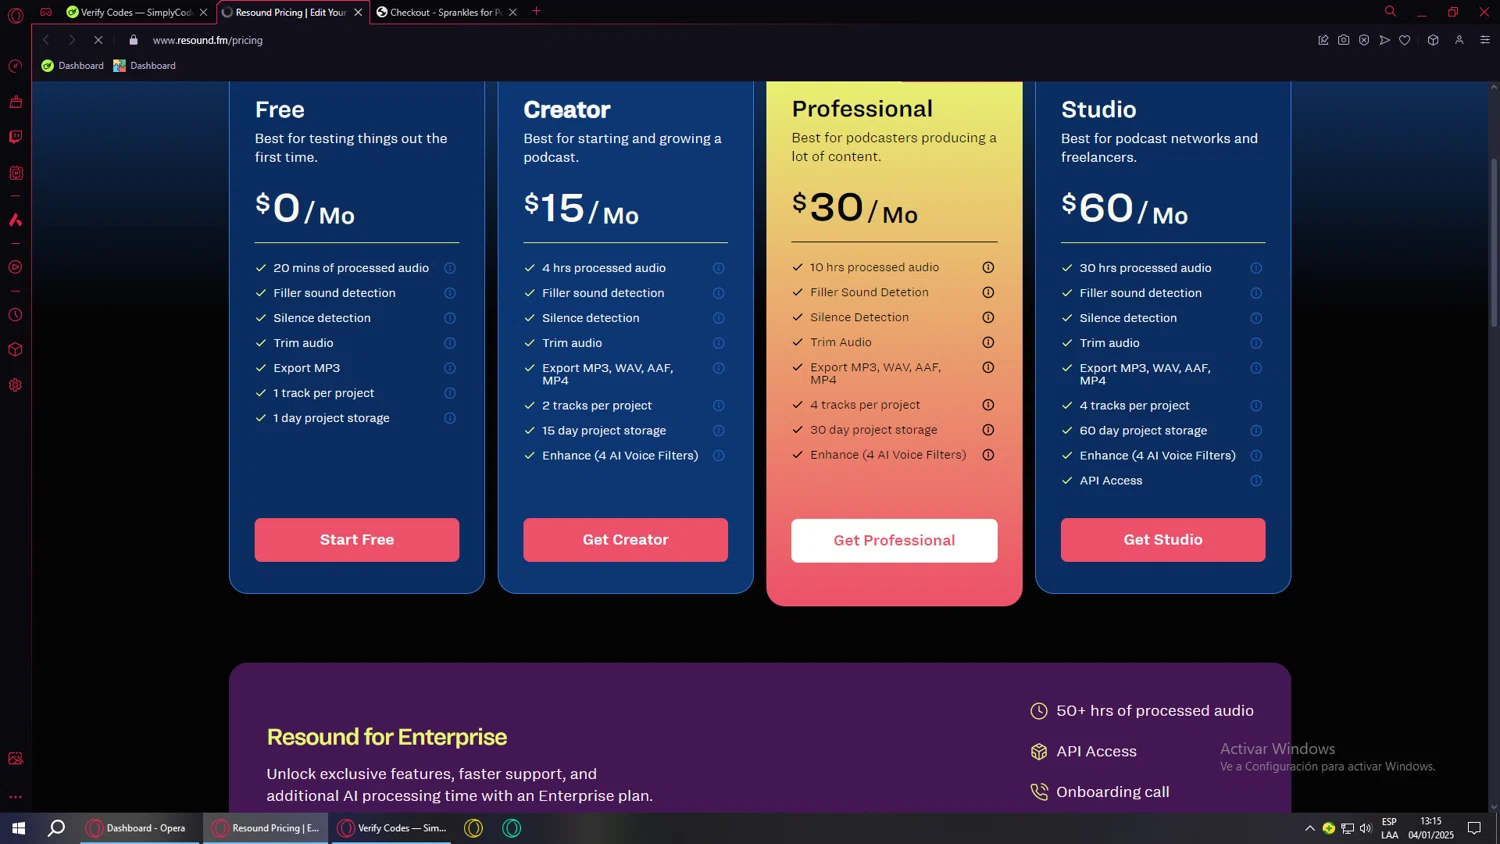Open GX Cleaner icon in sidebar
The width and height of the screenshot is (1500, 844).
point(15,102)
